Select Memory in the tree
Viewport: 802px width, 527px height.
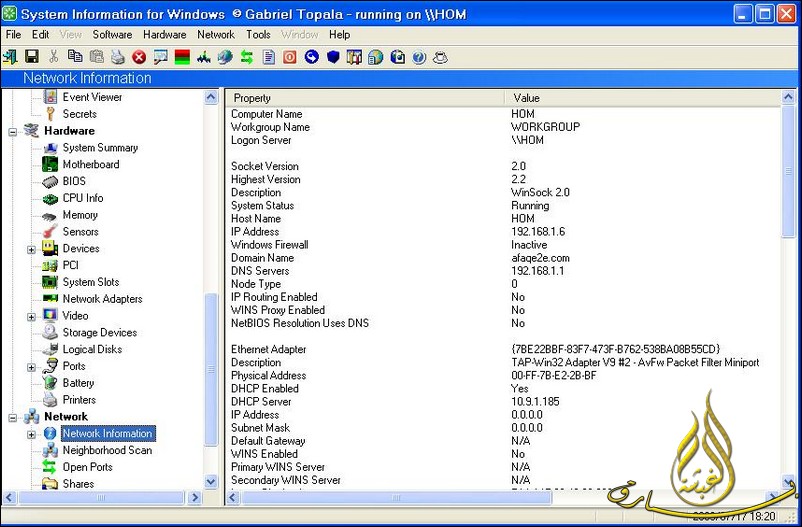click(80, 215)
